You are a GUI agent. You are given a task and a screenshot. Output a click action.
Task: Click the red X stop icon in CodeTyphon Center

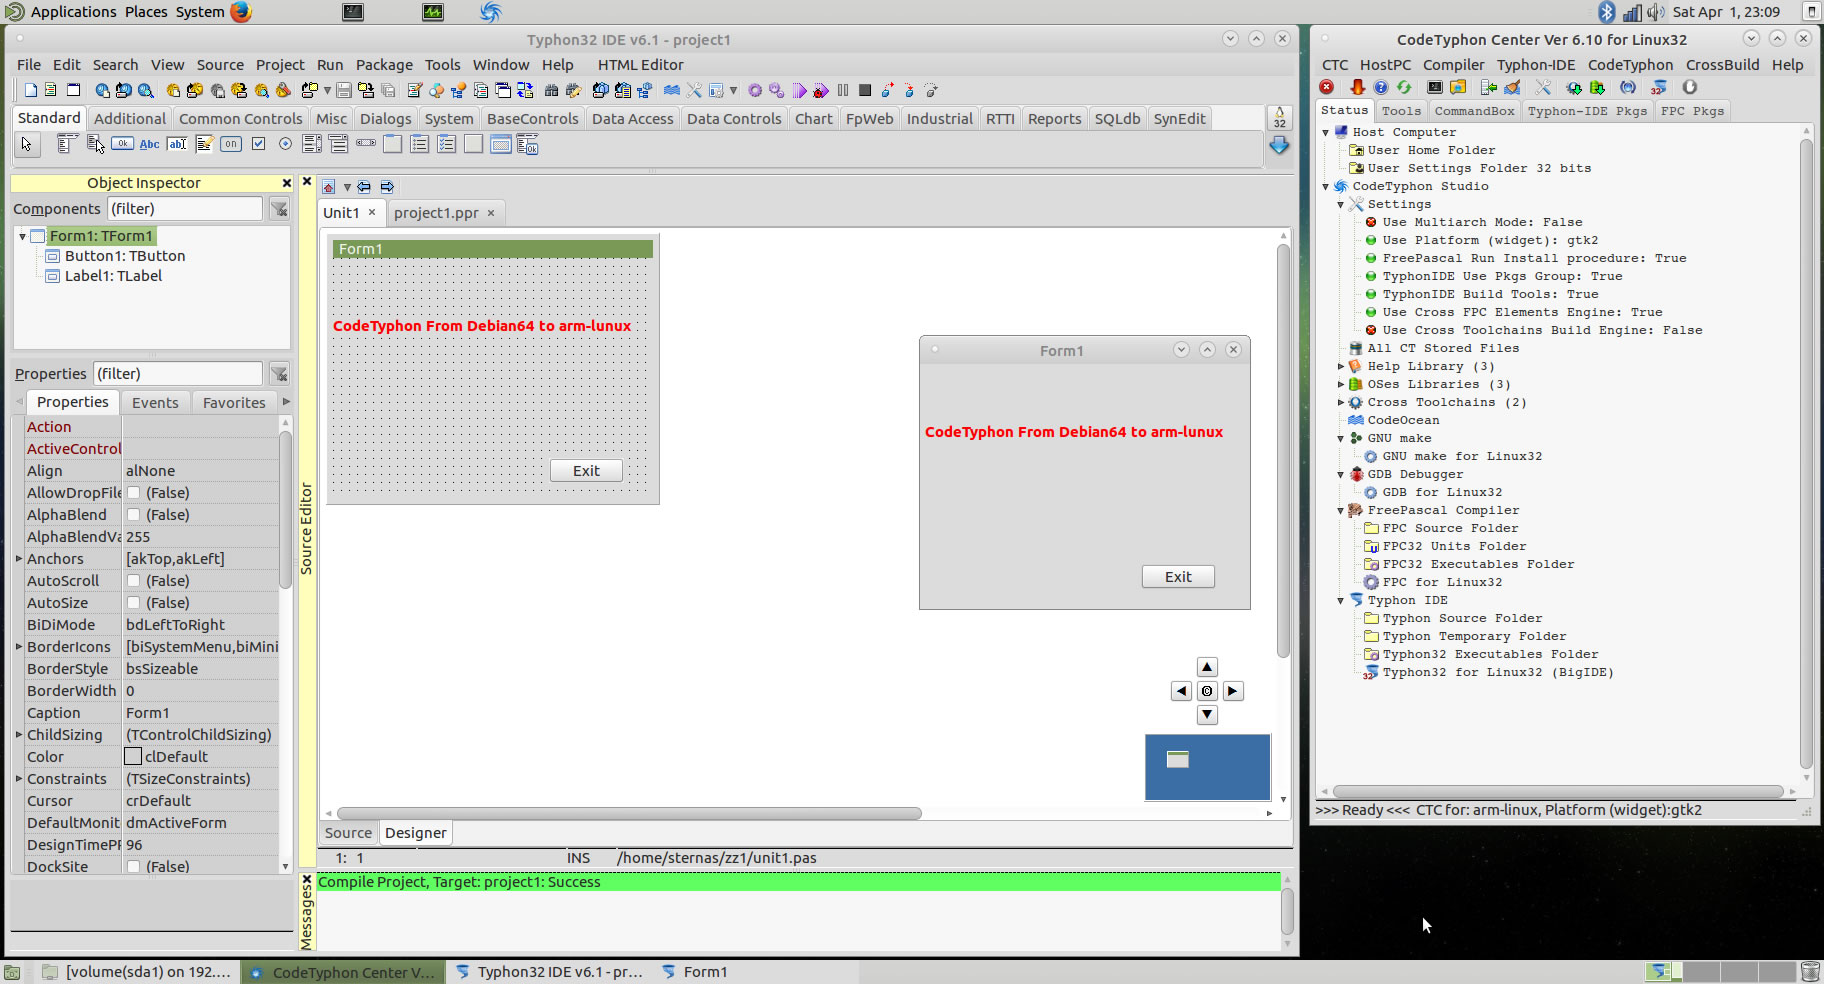click(1326, 87)
